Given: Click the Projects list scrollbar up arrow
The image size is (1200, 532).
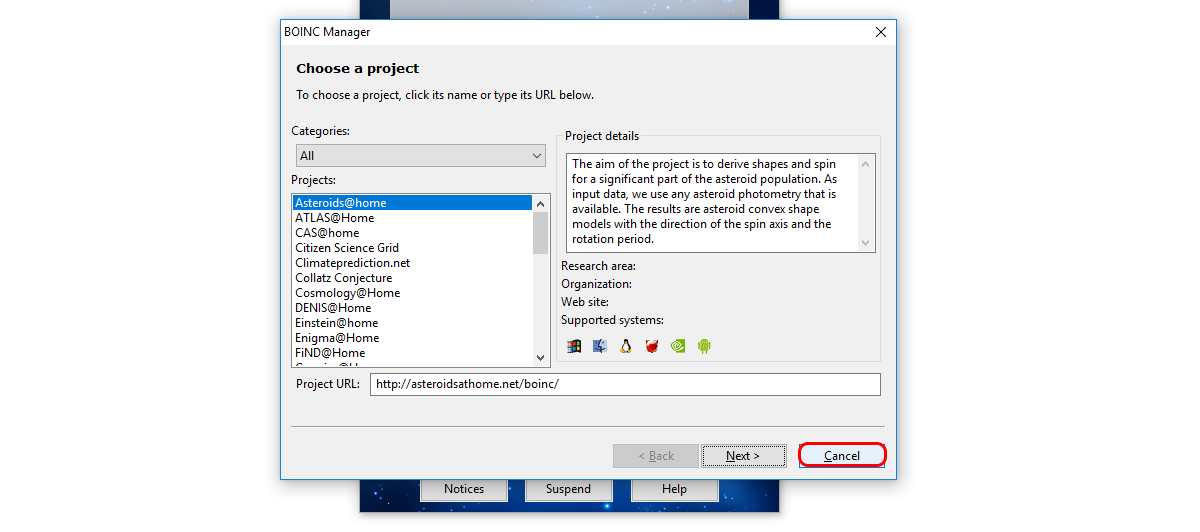Looking at the screenshot, I should (541, 203).
